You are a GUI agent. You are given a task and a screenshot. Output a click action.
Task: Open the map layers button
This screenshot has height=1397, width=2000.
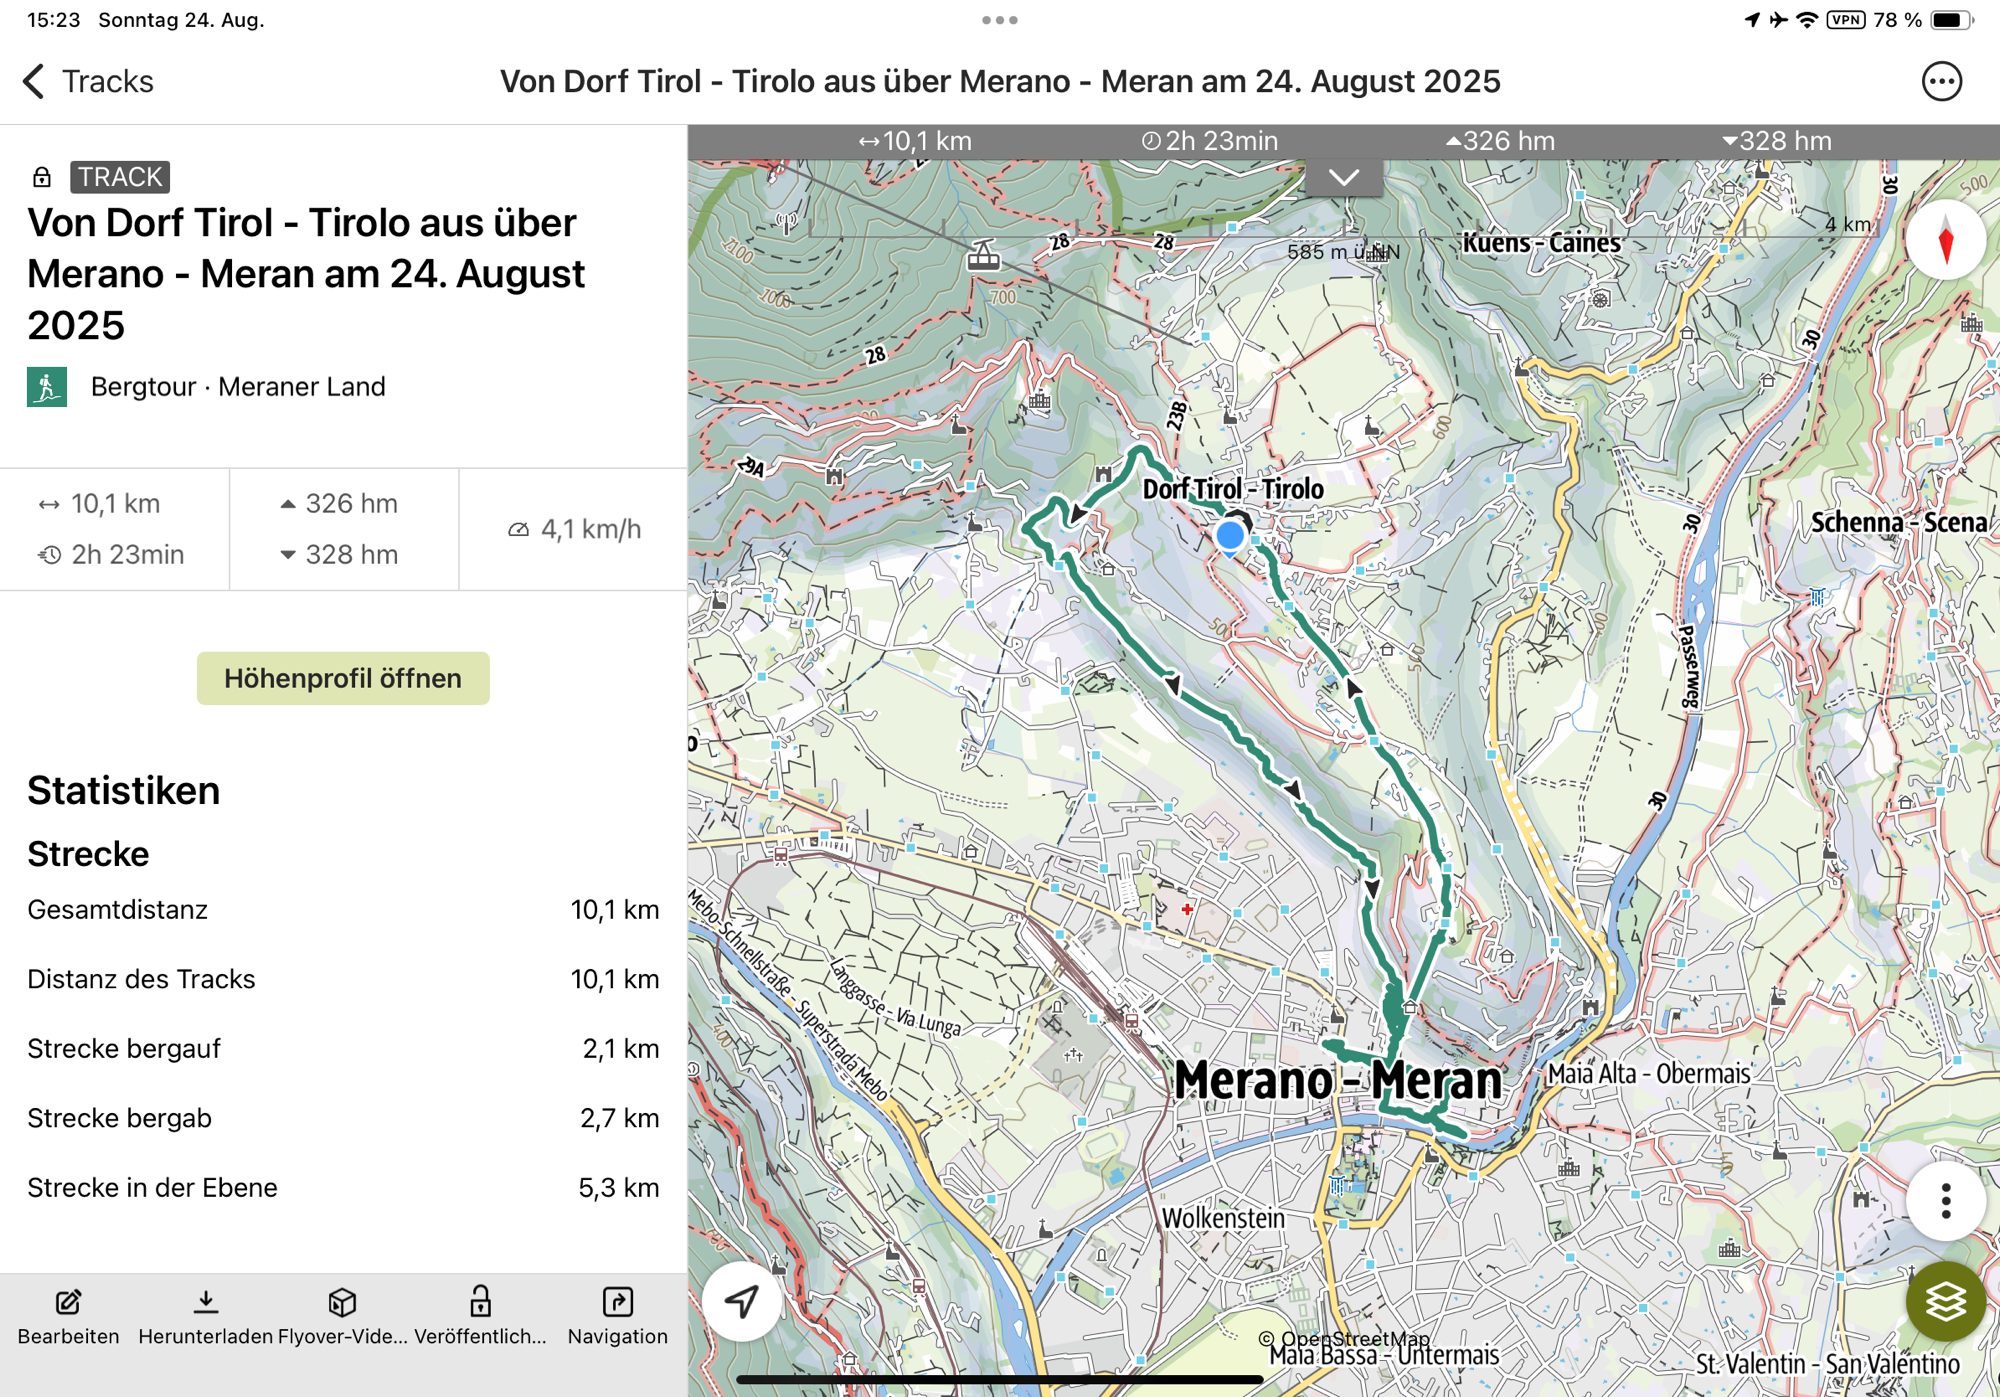1944,1302
